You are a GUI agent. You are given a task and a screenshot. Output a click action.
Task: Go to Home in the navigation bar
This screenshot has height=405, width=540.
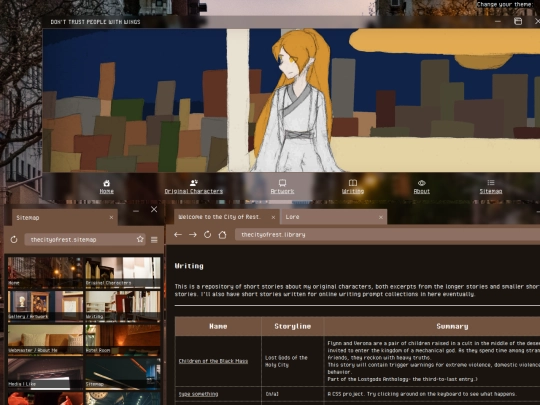(106, 191)
